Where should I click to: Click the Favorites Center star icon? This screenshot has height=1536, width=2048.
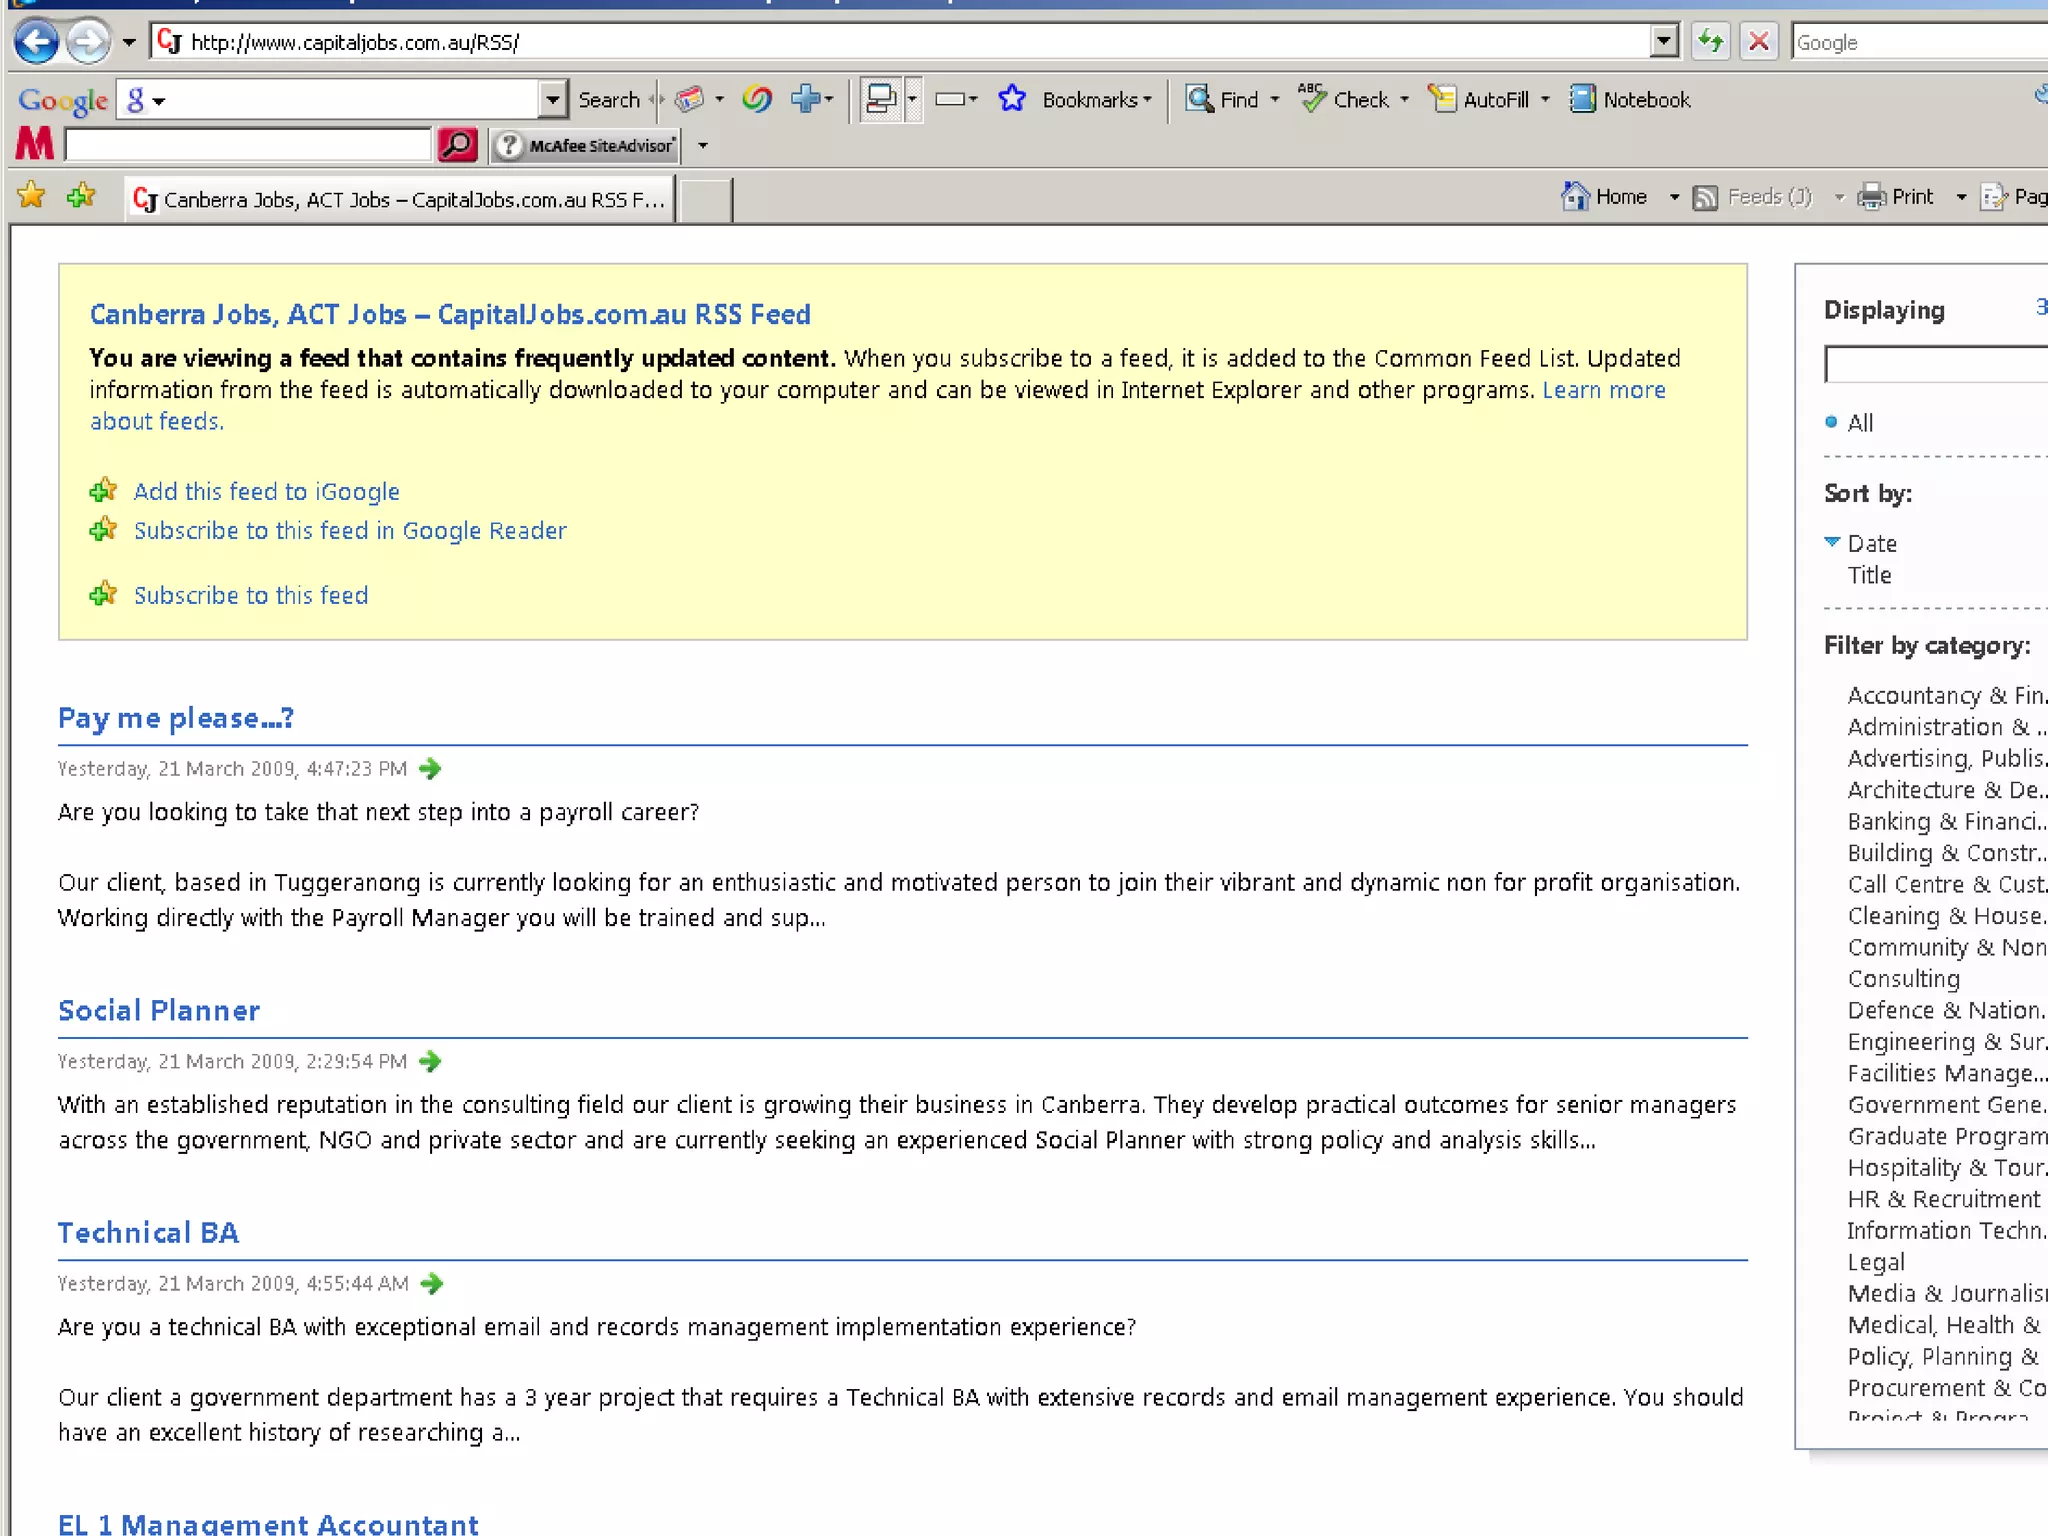click(32, 195)
